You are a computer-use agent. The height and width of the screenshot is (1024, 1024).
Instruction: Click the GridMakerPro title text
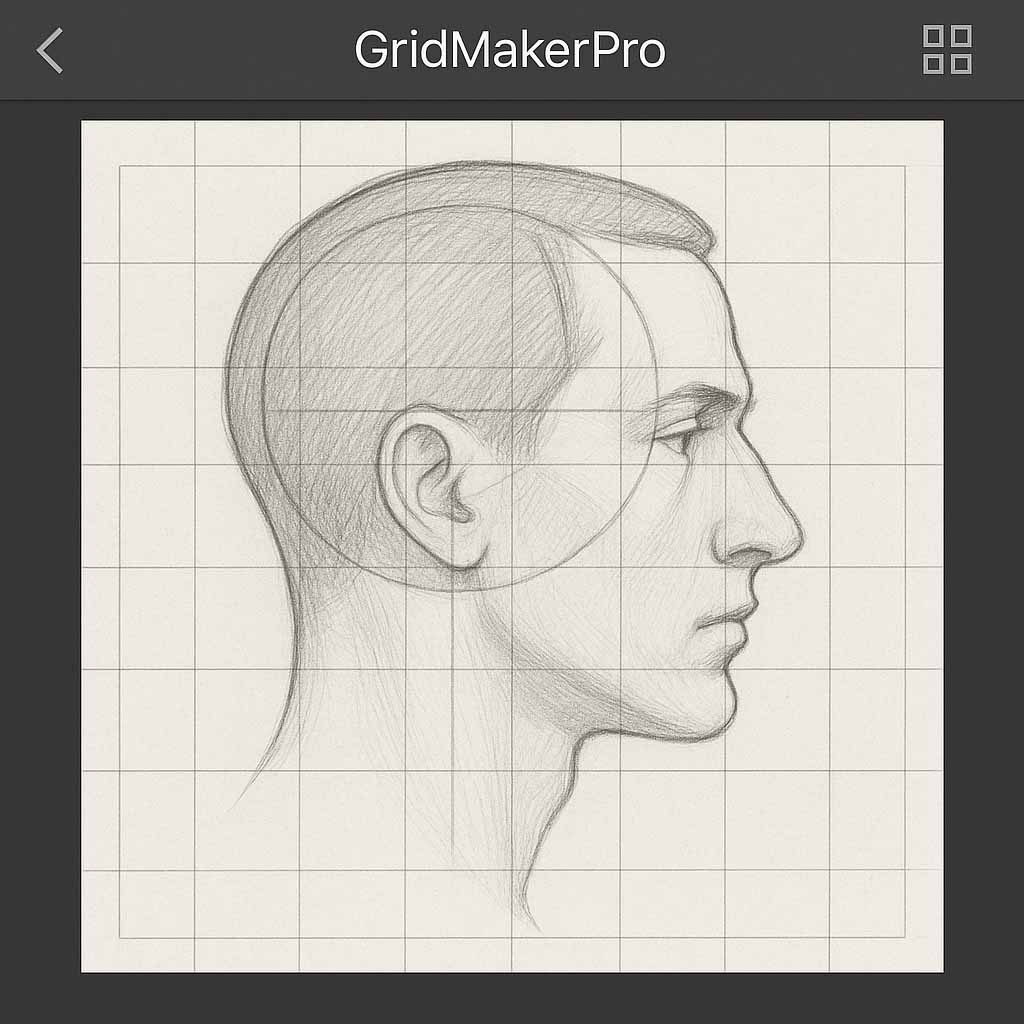[x=510, y=50]
